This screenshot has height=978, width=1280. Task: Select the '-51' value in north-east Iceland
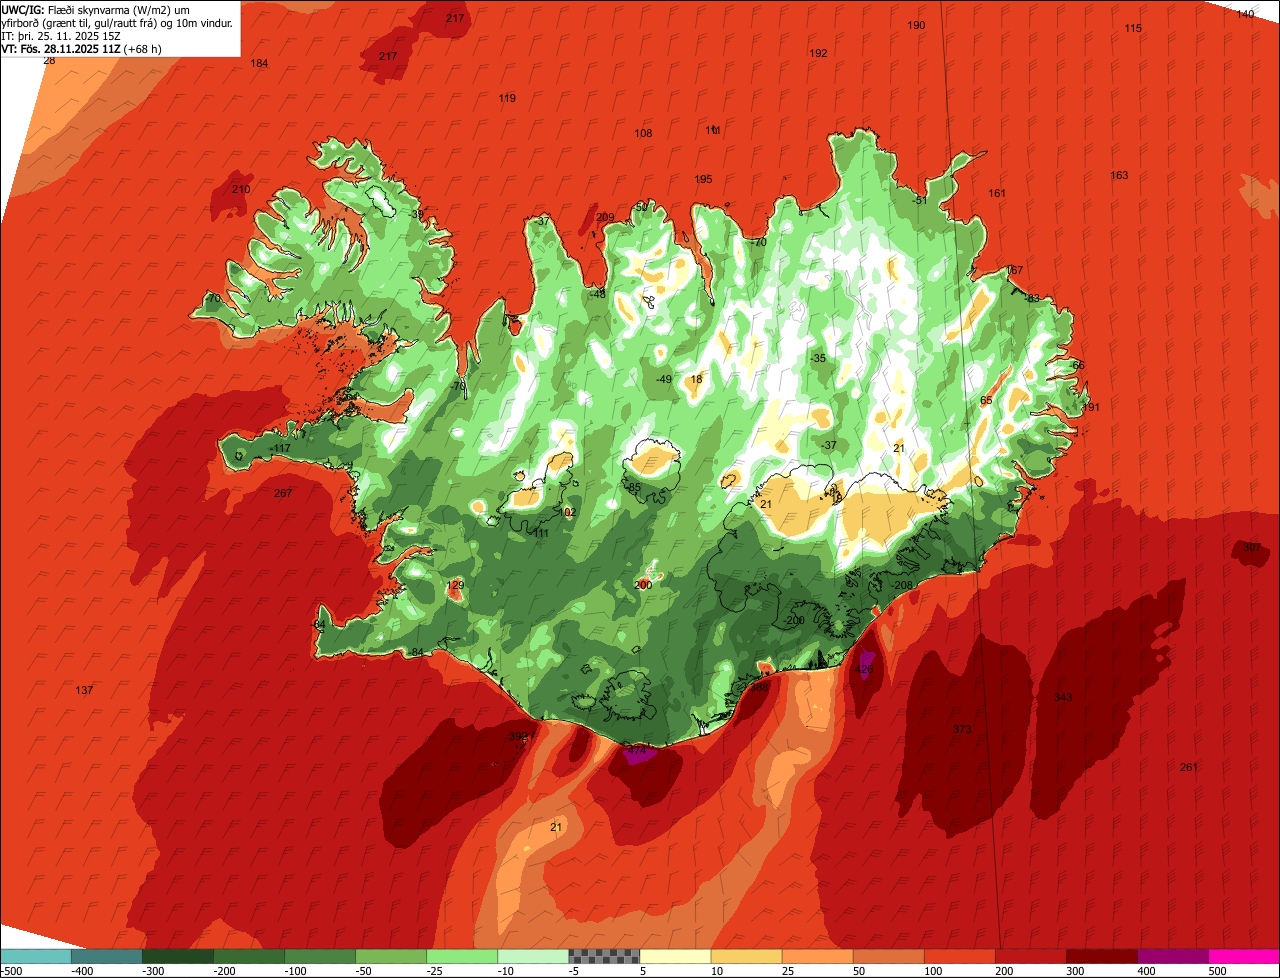coord(919,200)
